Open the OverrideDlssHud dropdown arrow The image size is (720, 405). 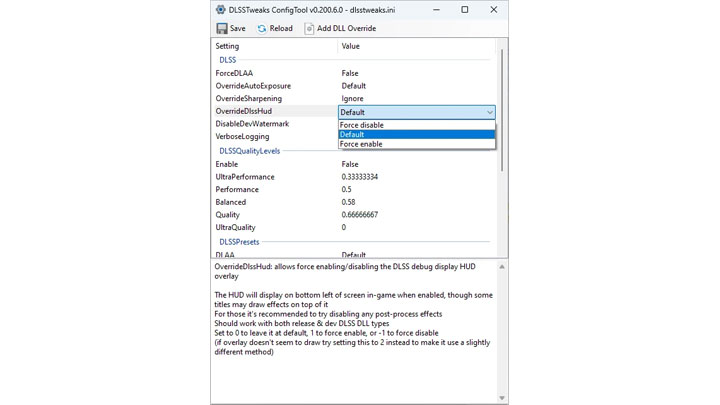[489, 112]
